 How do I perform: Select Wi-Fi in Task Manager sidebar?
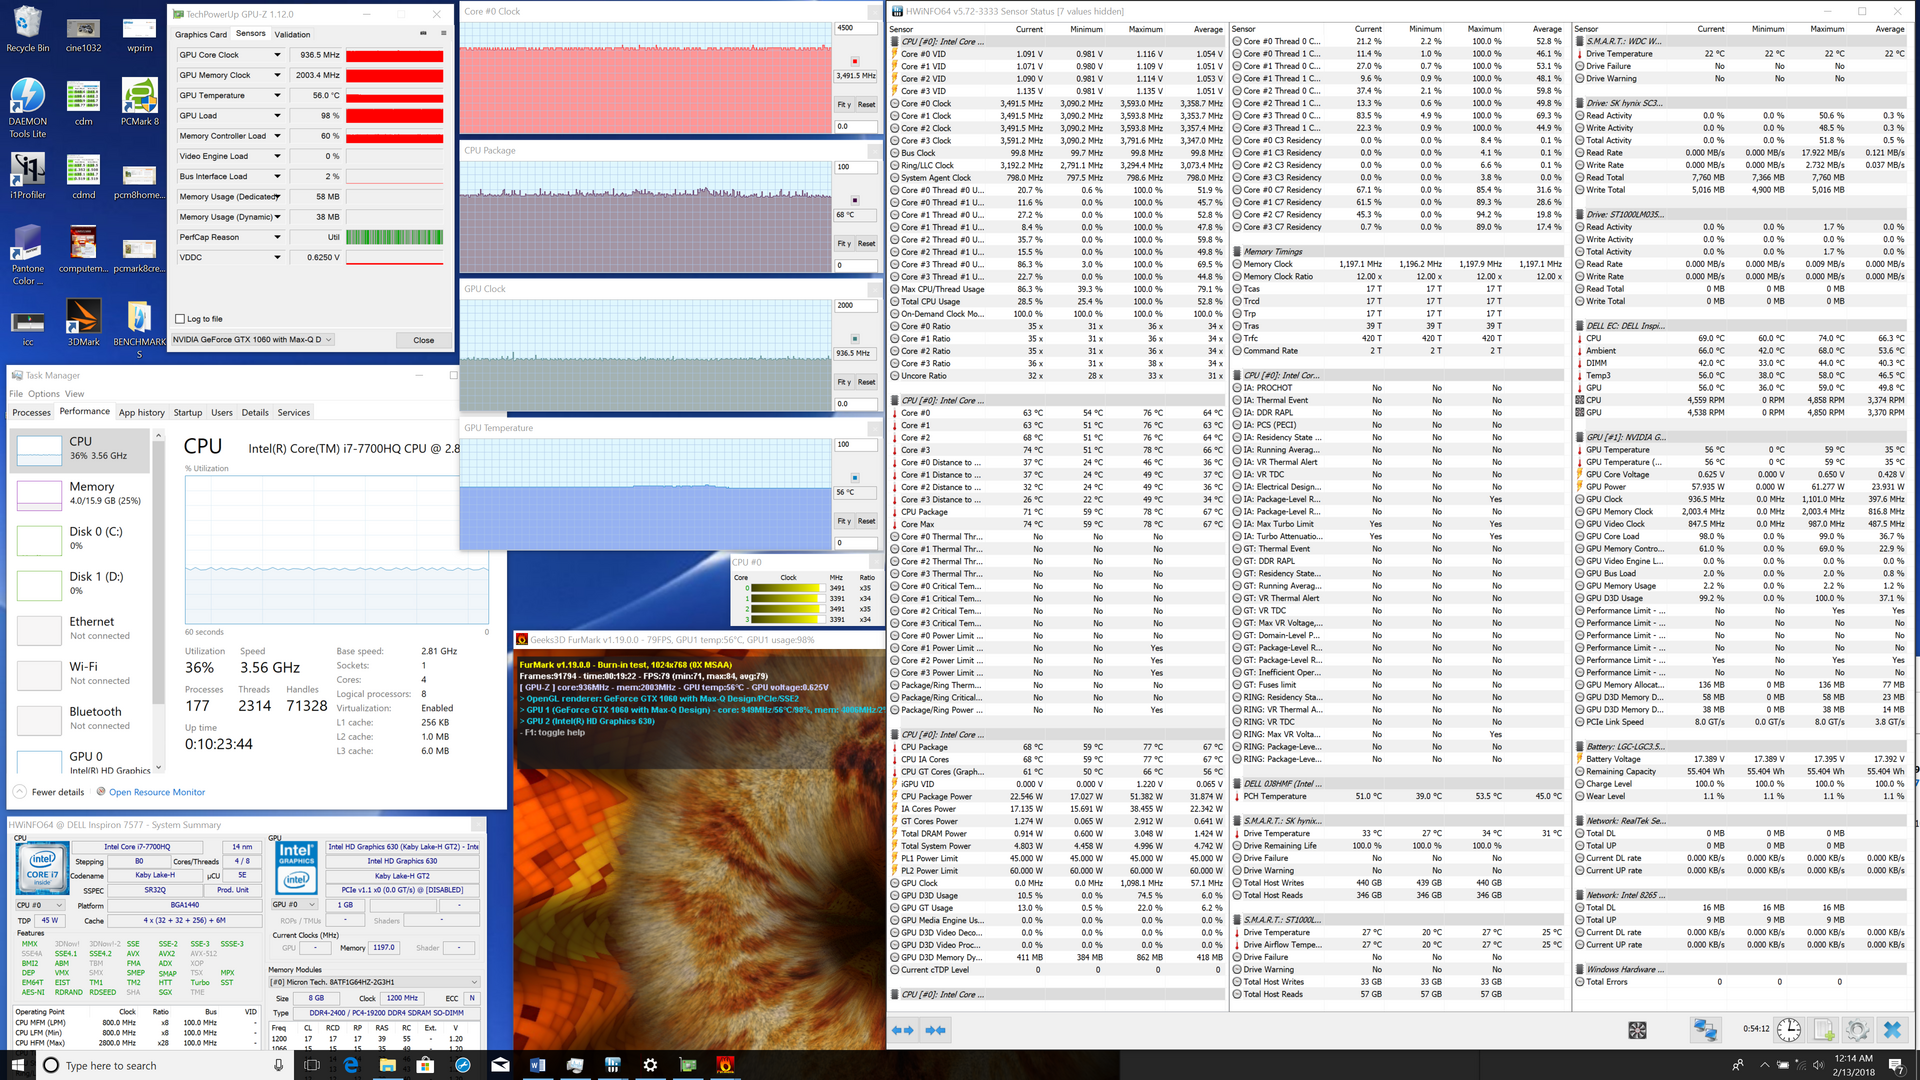82,673
